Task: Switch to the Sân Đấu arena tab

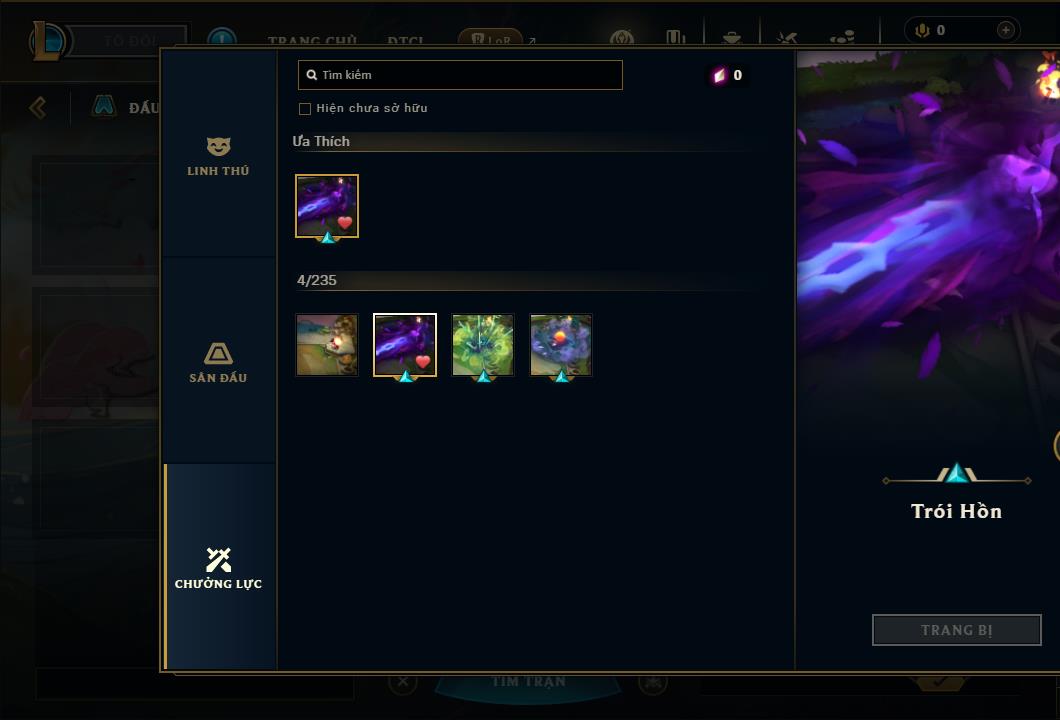Action: [218, 362]
